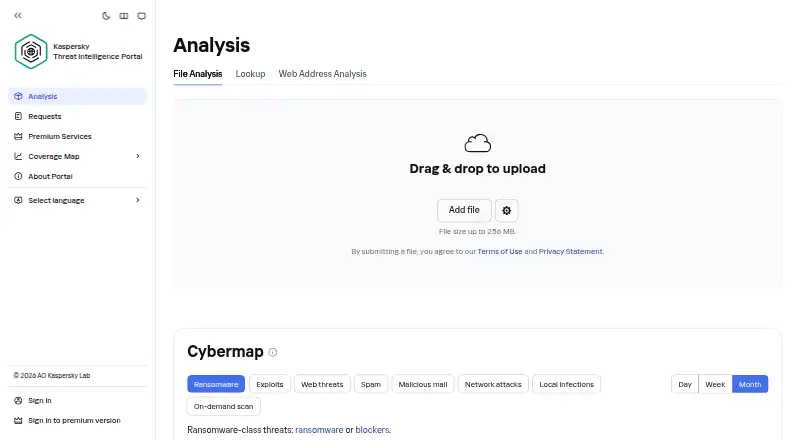This screenshot has height=440, width=800.
Task: Click the premium sign-in crown icon
Action: click(18, 421)
